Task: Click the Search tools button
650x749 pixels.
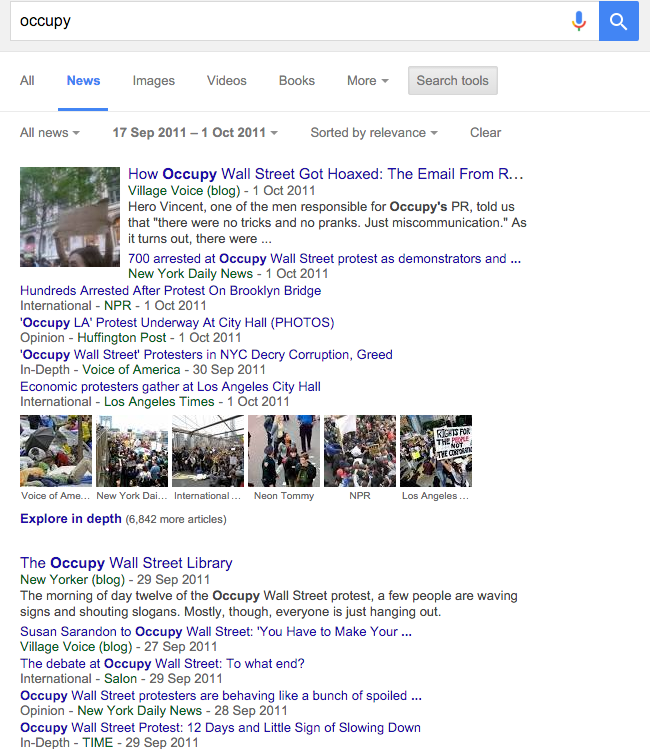Action: pyautogui.click(x=453, y=81)
